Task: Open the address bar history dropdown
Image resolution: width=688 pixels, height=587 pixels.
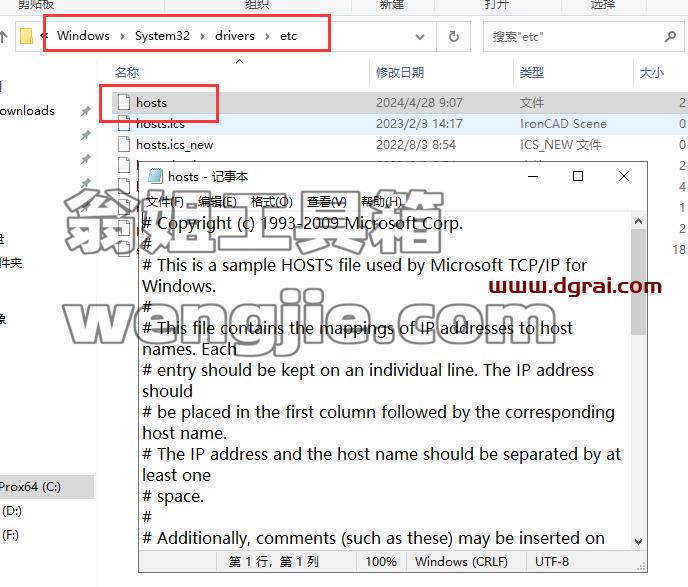Action: (420, 37)
